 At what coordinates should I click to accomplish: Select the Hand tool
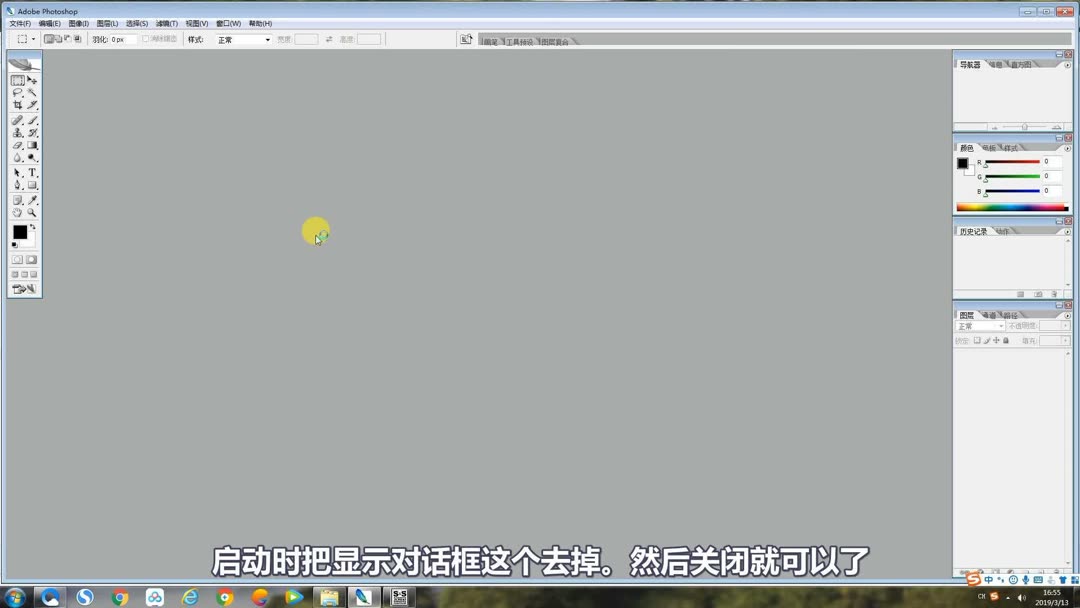point(17,214)
